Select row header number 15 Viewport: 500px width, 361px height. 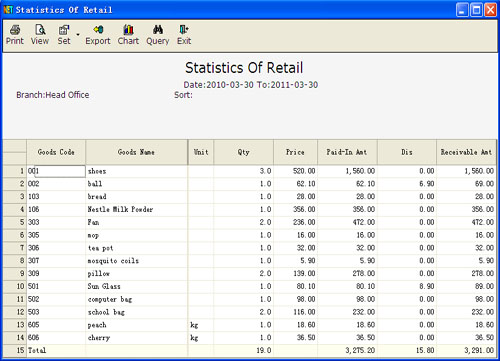click(x=15, y=350)
